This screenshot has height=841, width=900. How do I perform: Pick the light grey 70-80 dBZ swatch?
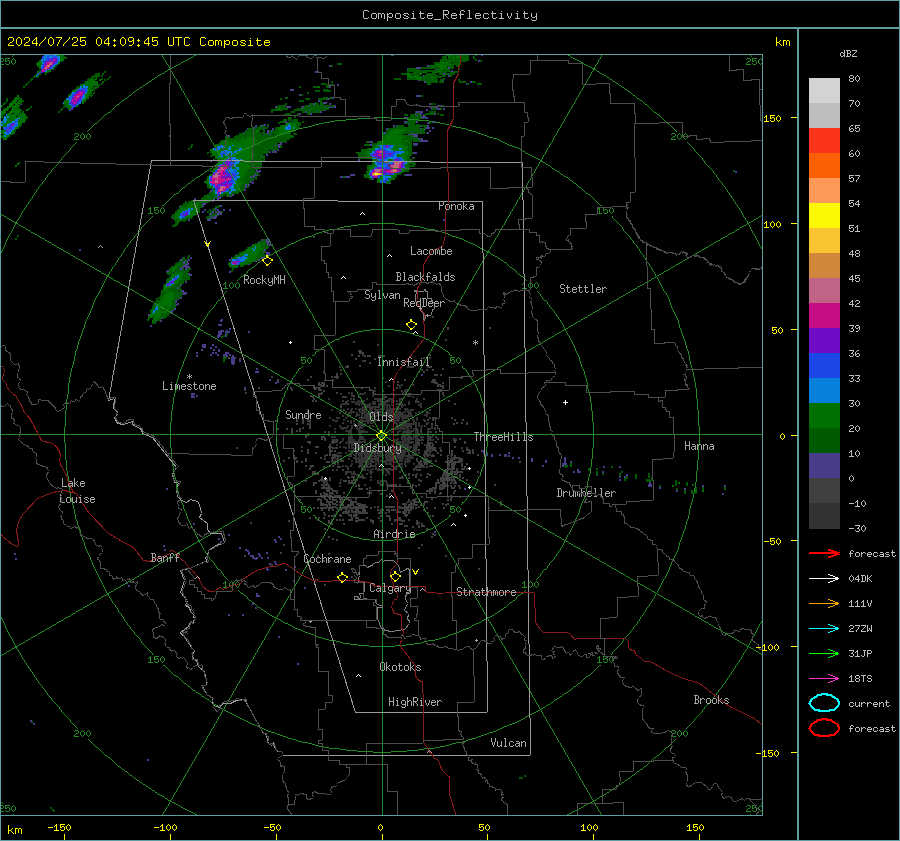pos(824,91)
